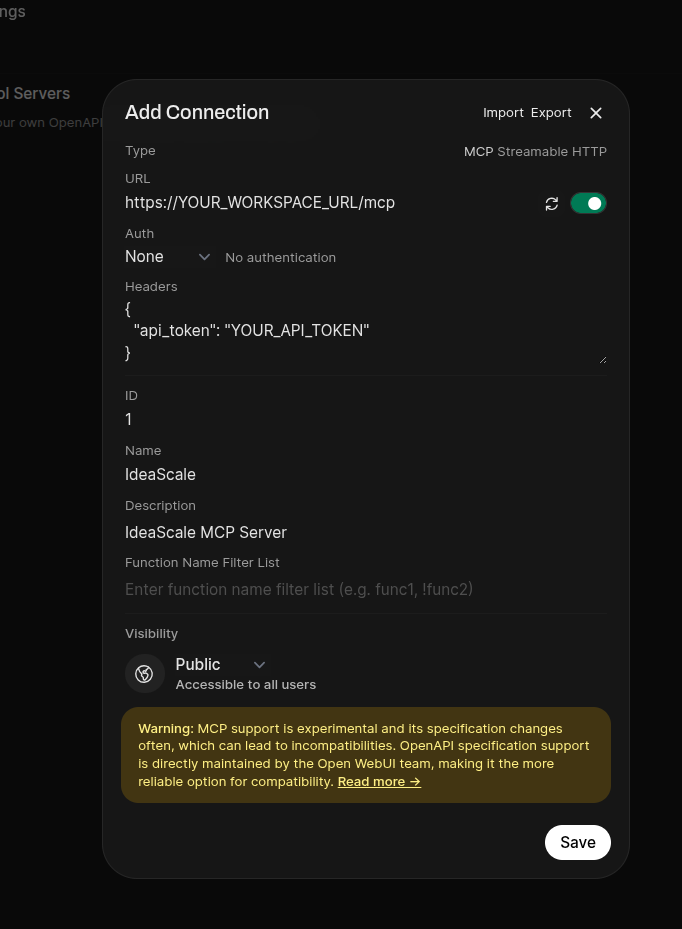The height and width of the screenshot is (929, 682).
Task: Click the Headers textarea resize handle
Action: [x=602, y=359]
